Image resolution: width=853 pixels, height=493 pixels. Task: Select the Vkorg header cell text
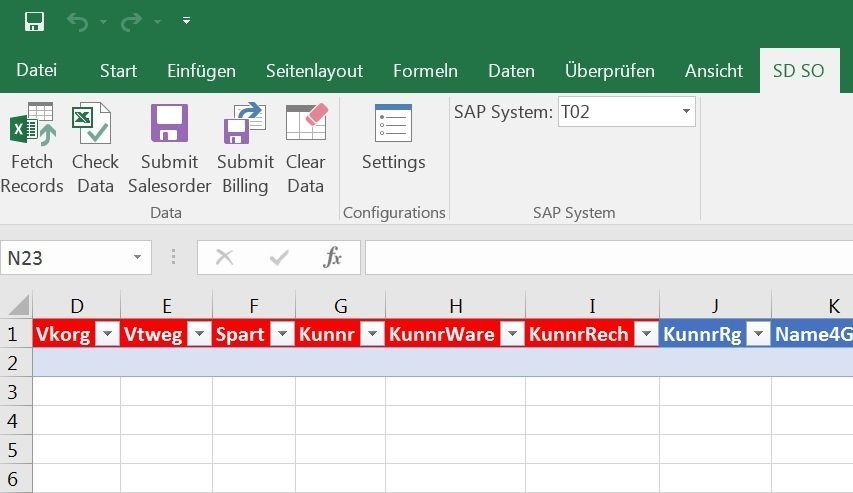tap(63, 334)
